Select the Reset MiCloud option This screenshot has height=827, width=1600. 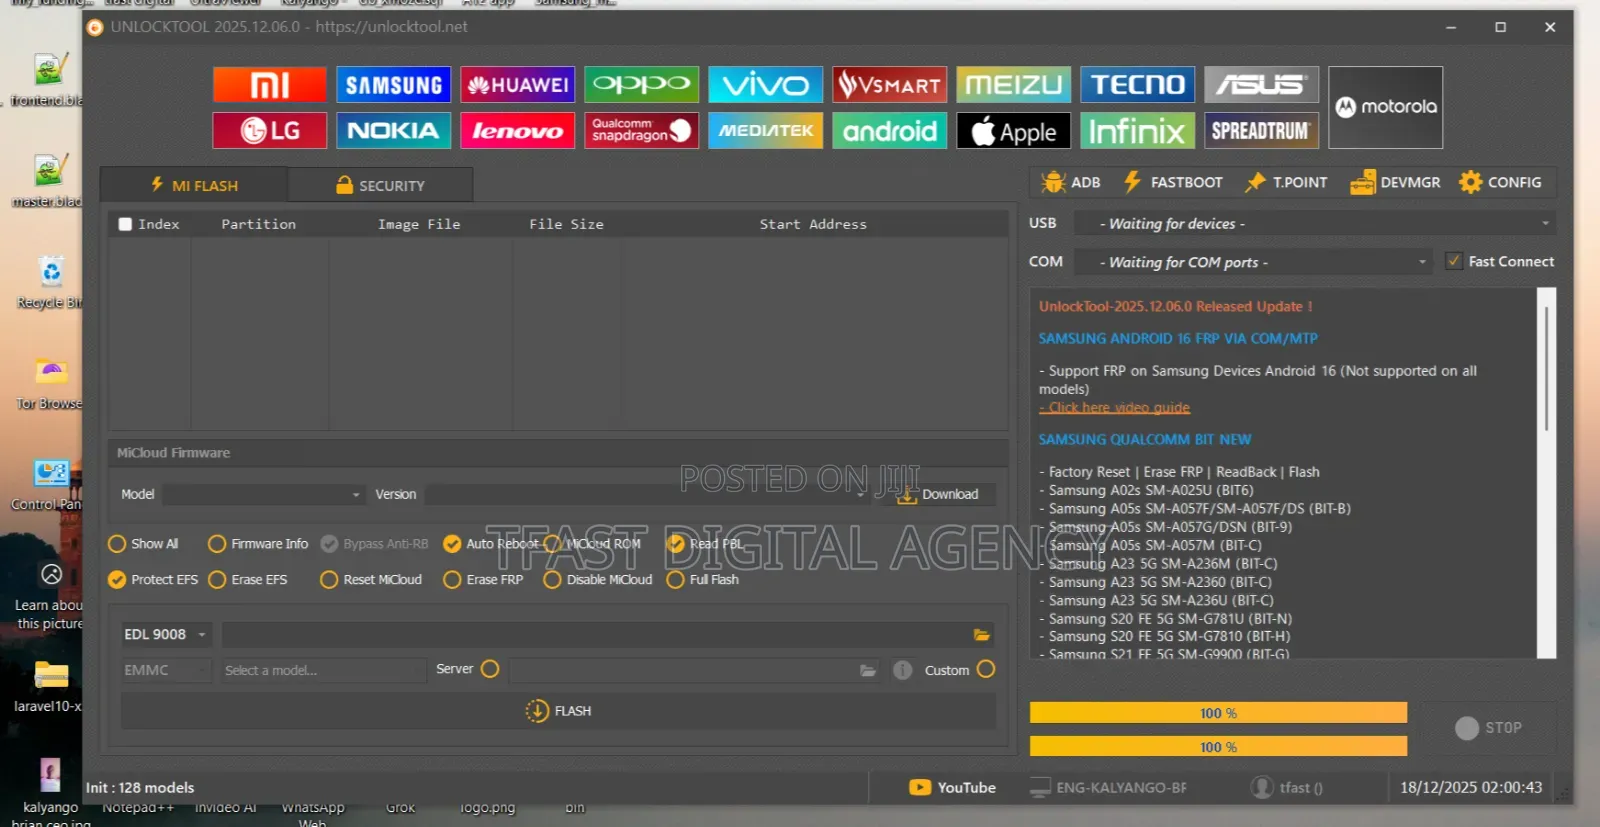point(371,580)
